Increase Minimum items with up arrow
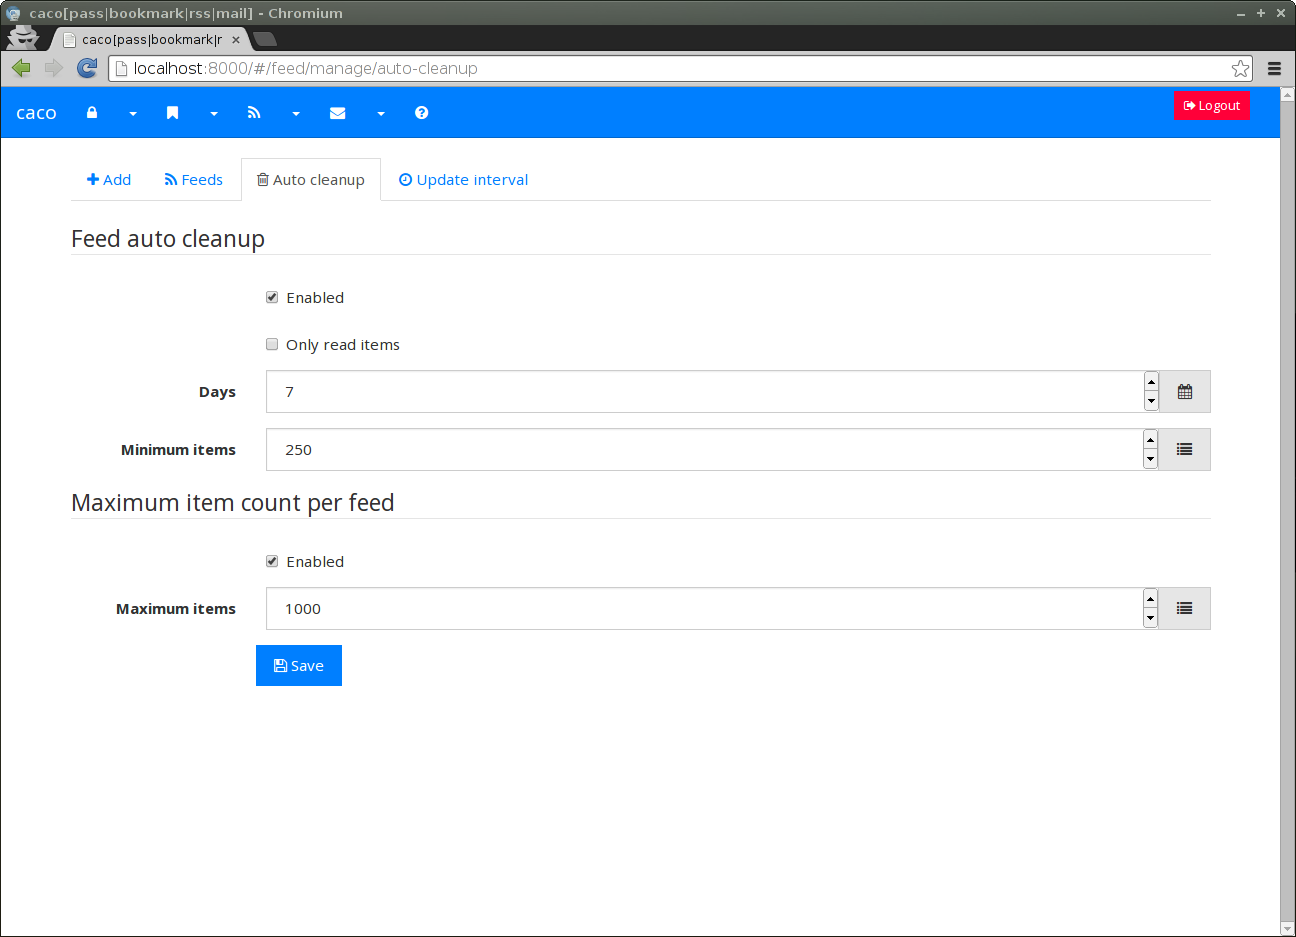The height and width of the screenshot is (937, 1296). [x=1151, y=440]
